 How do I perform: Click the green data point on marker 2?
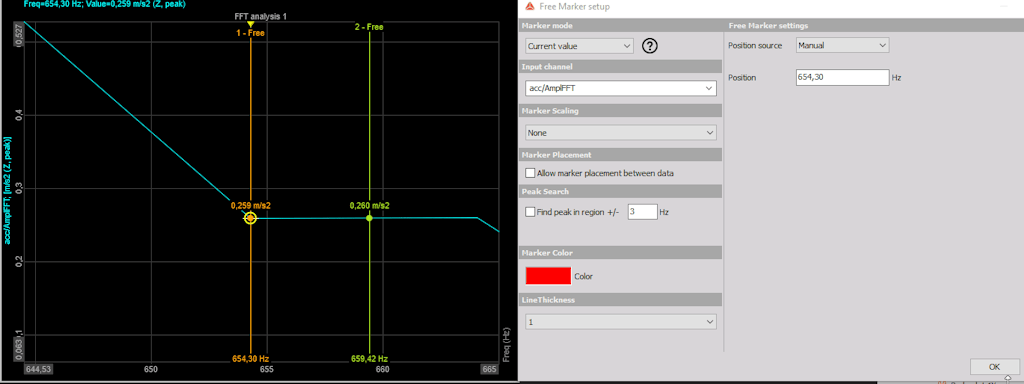[x=369, y=218]
